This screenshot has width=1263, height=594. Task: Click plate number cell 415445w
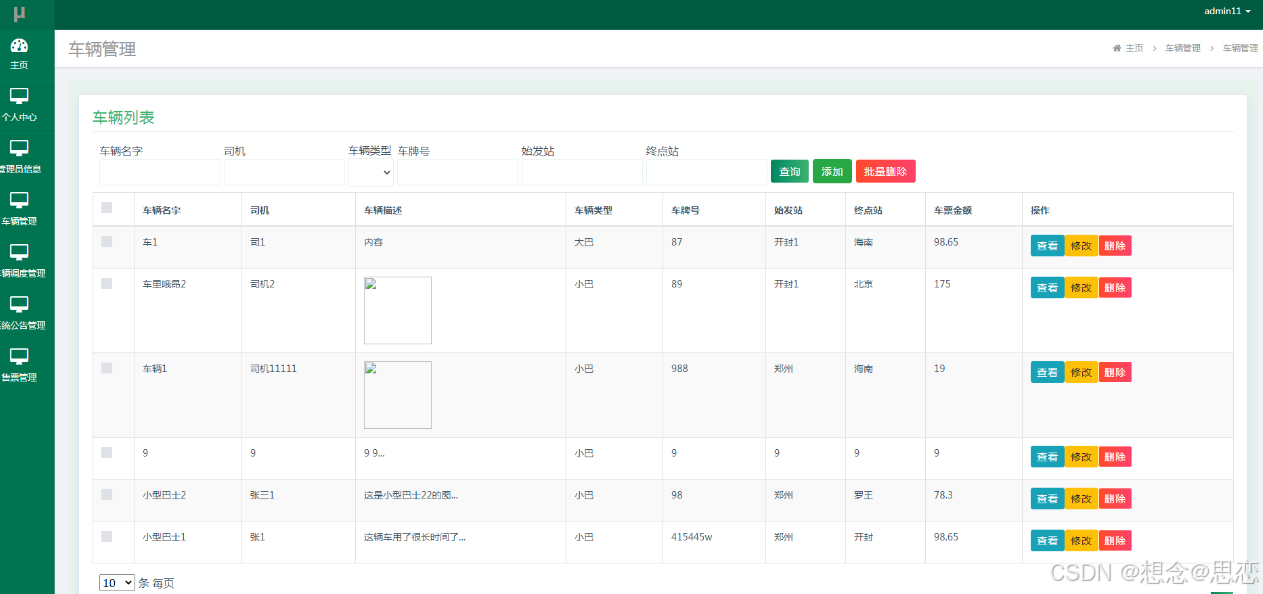tap(692, 537)
